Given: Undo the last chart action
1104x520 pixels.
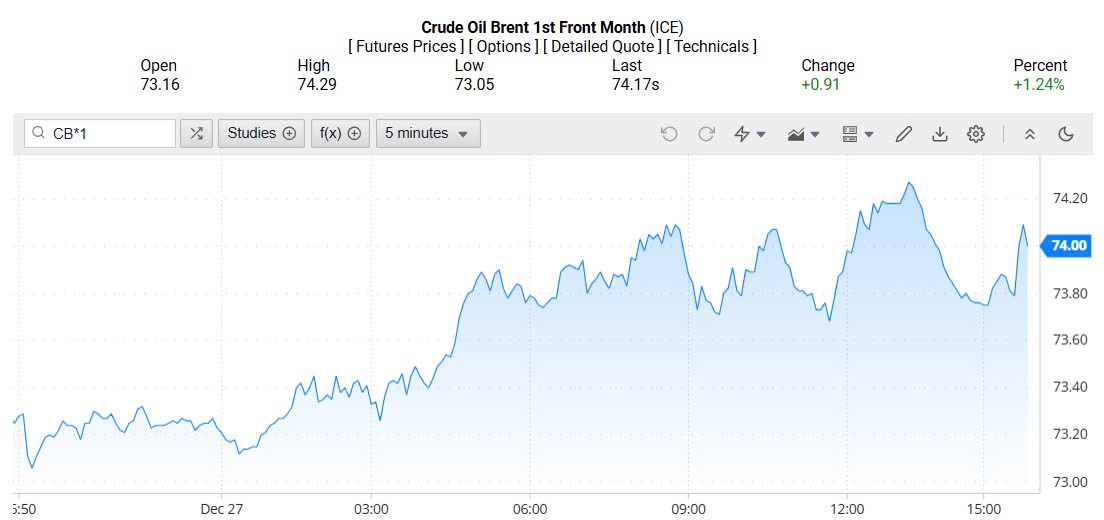Looking at the screenshot, I should pyautogui.click(x=669, y=134).
